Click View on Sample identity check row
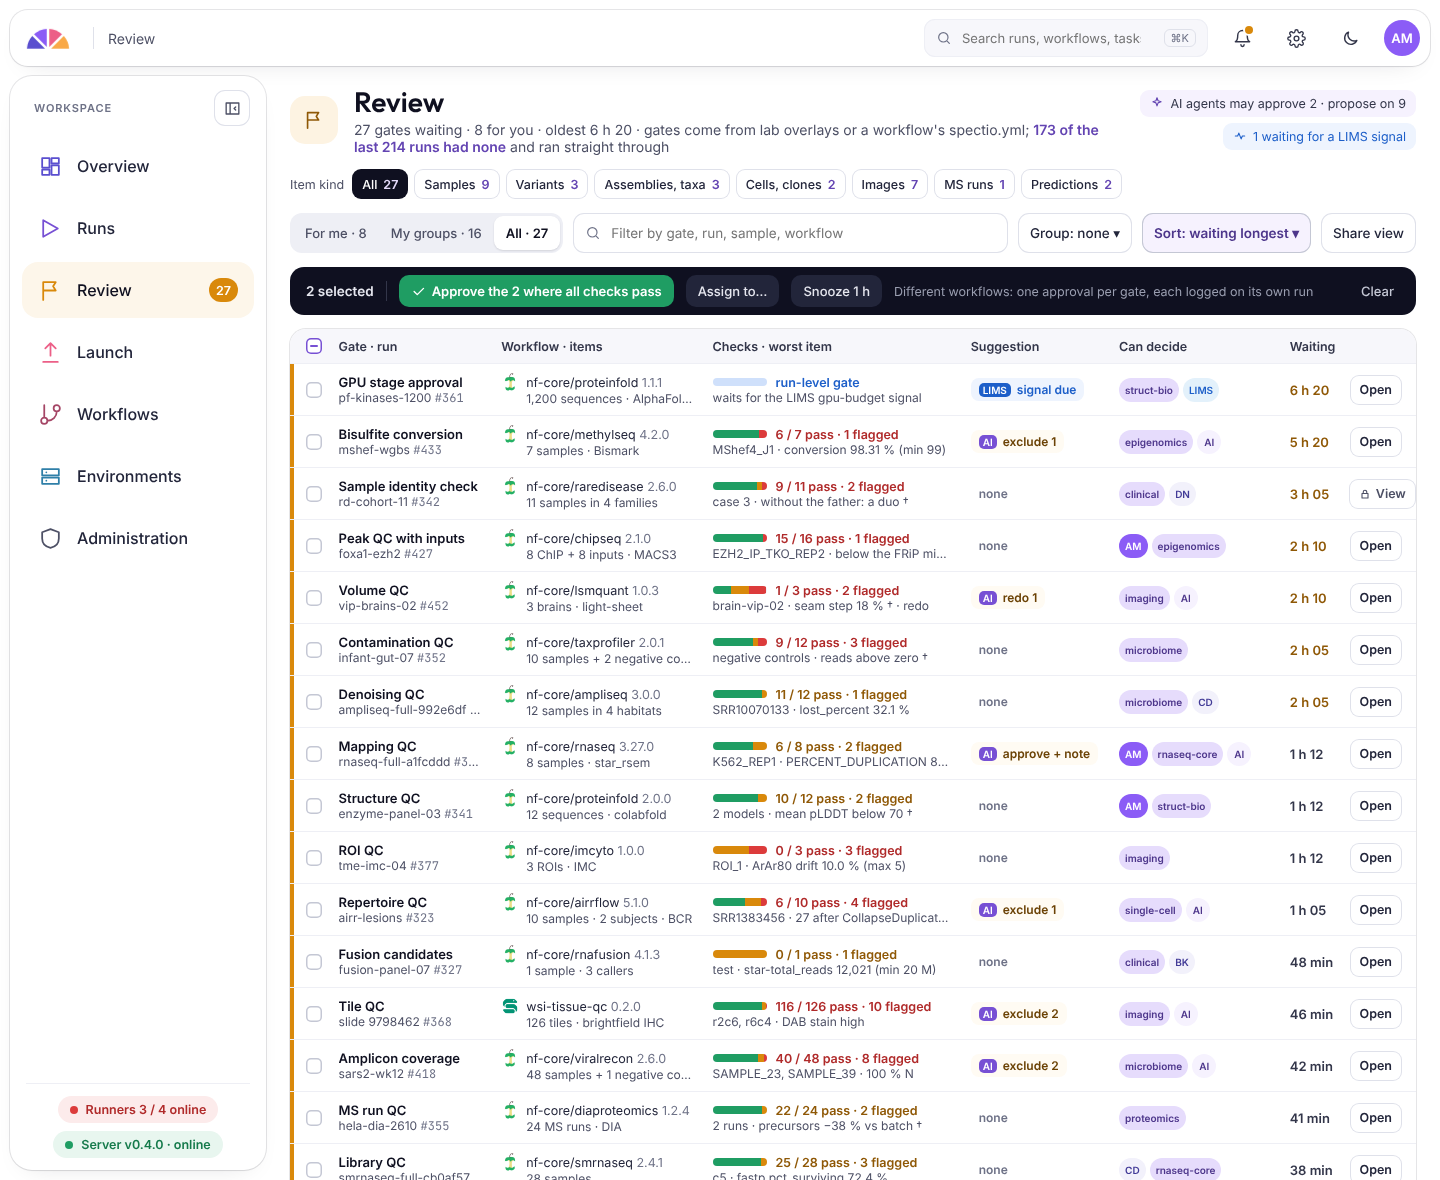 pos(1382,494)
